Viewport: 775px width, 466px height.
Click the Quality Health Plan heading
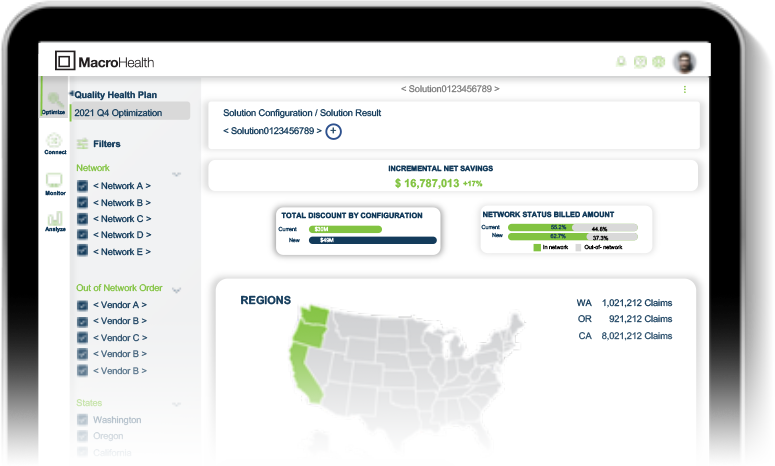[116, 95]
